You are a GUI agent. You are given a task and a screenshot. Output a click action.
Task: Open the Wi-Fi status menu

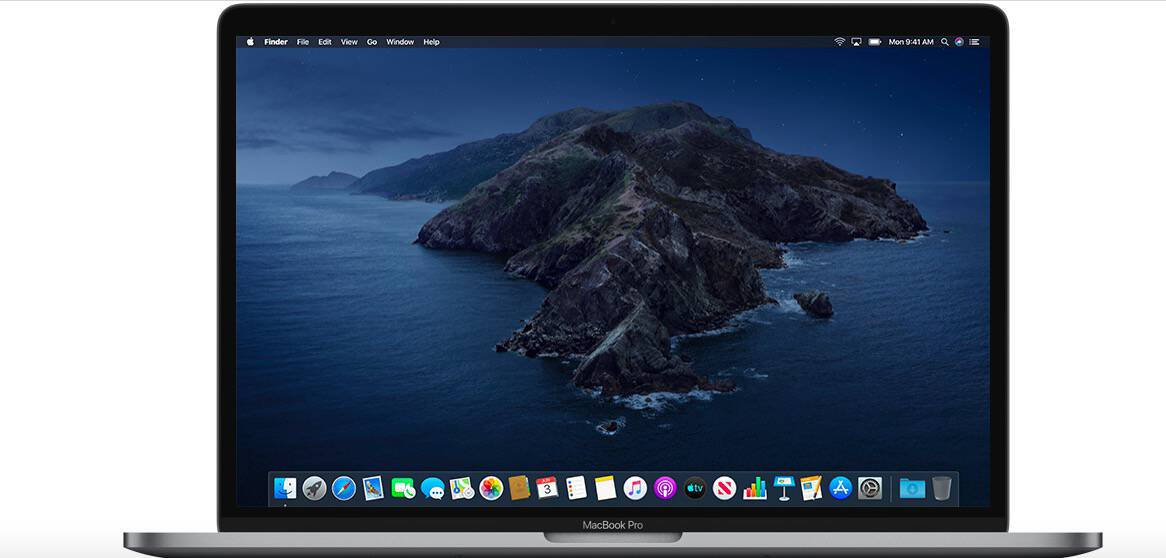pyautogui.click(x=840, y=42)
